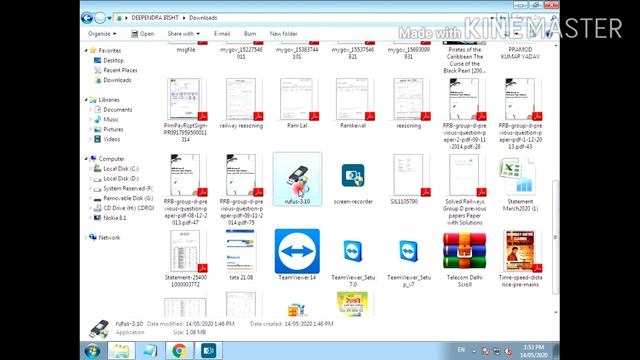640x360 pixels.
Task: Open Google Chrome from the taskbar
Action: [179, 351]
